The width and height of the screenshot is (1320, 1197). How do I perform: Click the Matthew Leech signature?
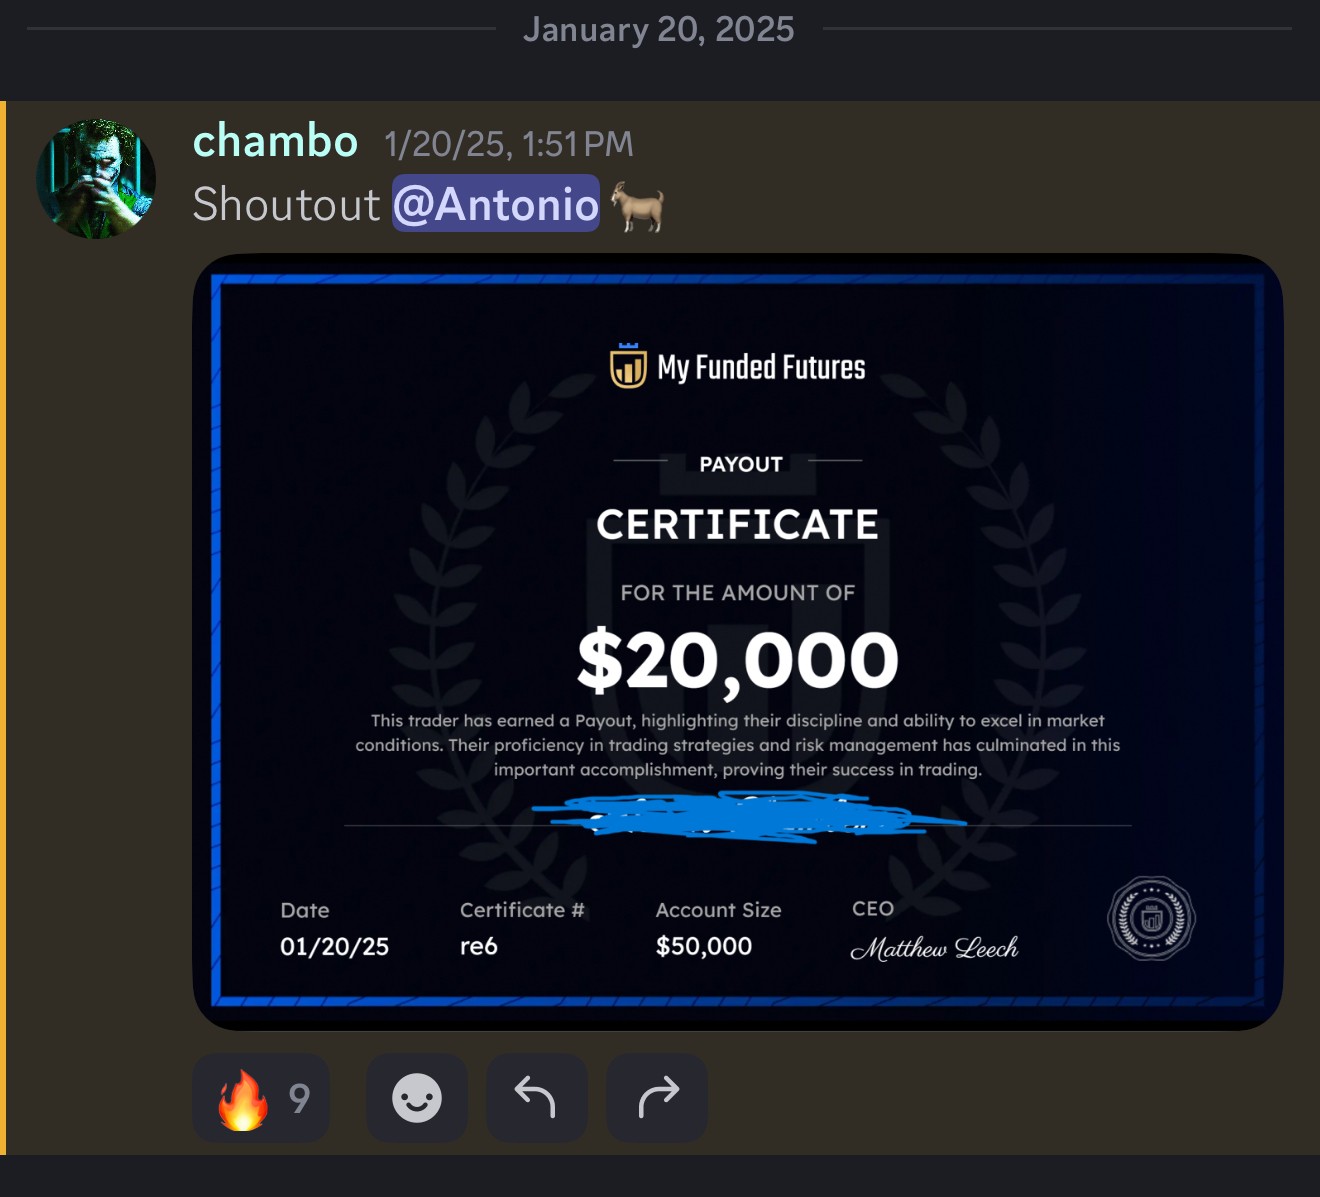(934, 948)
